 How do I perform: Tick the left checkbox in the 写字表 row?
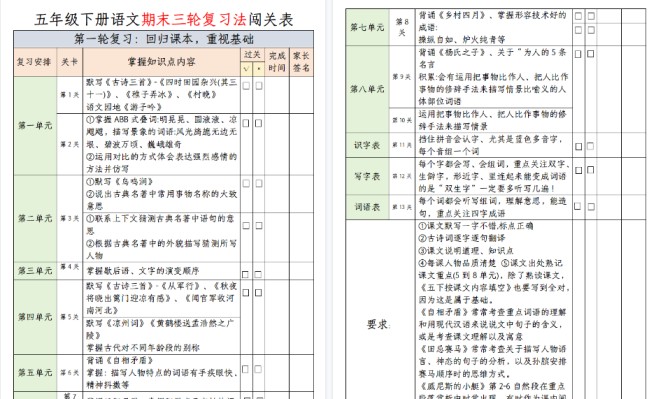pyautogui.click(x=579, y=171)
